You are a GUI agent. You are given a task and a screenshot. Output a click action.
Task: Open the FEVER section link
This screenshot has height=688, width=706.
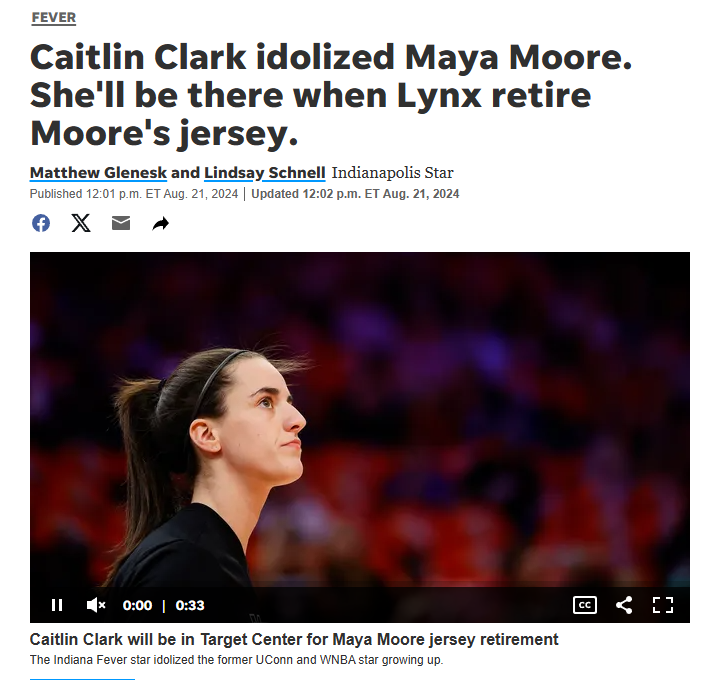(x=54, y=18)
